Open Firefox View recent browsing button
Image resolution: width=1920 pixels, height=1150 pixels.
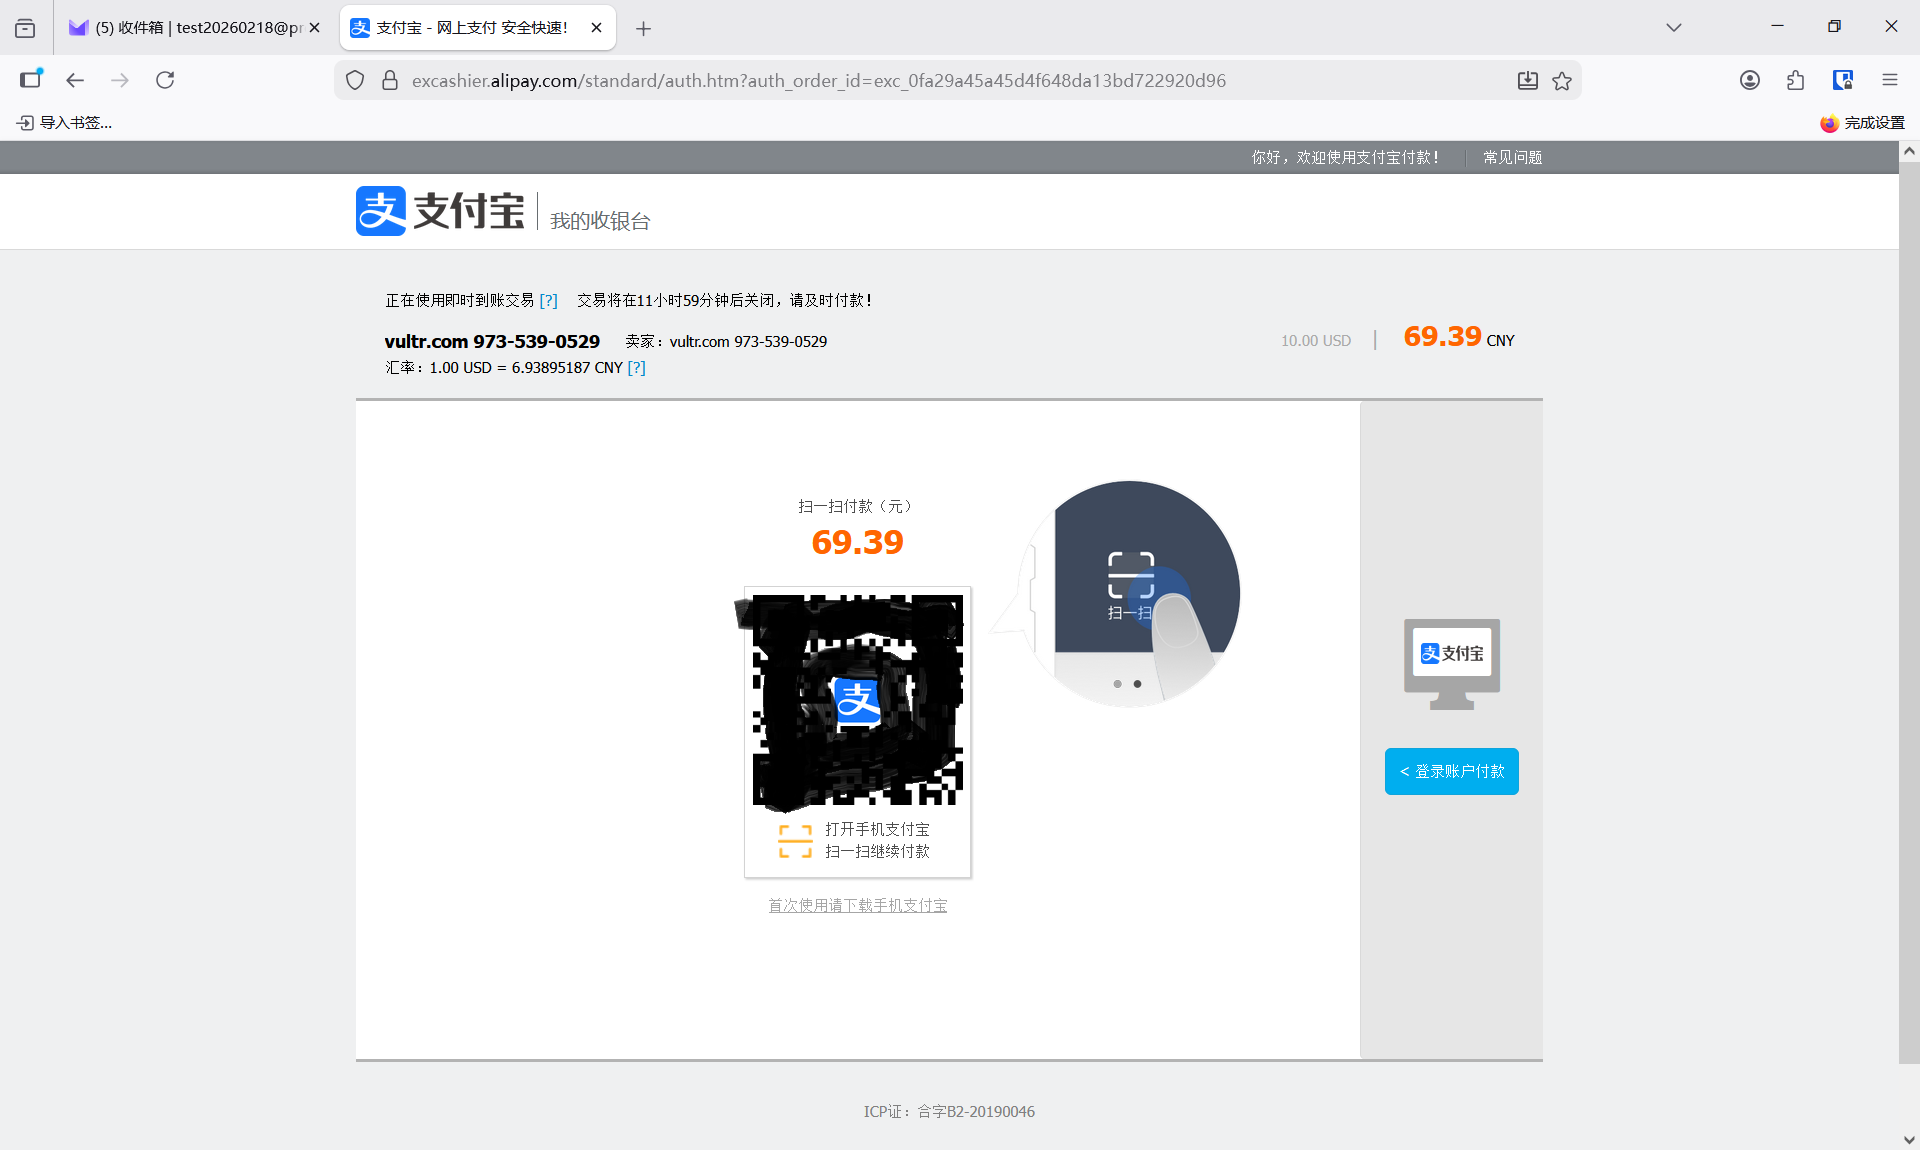[x=25, y=28]
